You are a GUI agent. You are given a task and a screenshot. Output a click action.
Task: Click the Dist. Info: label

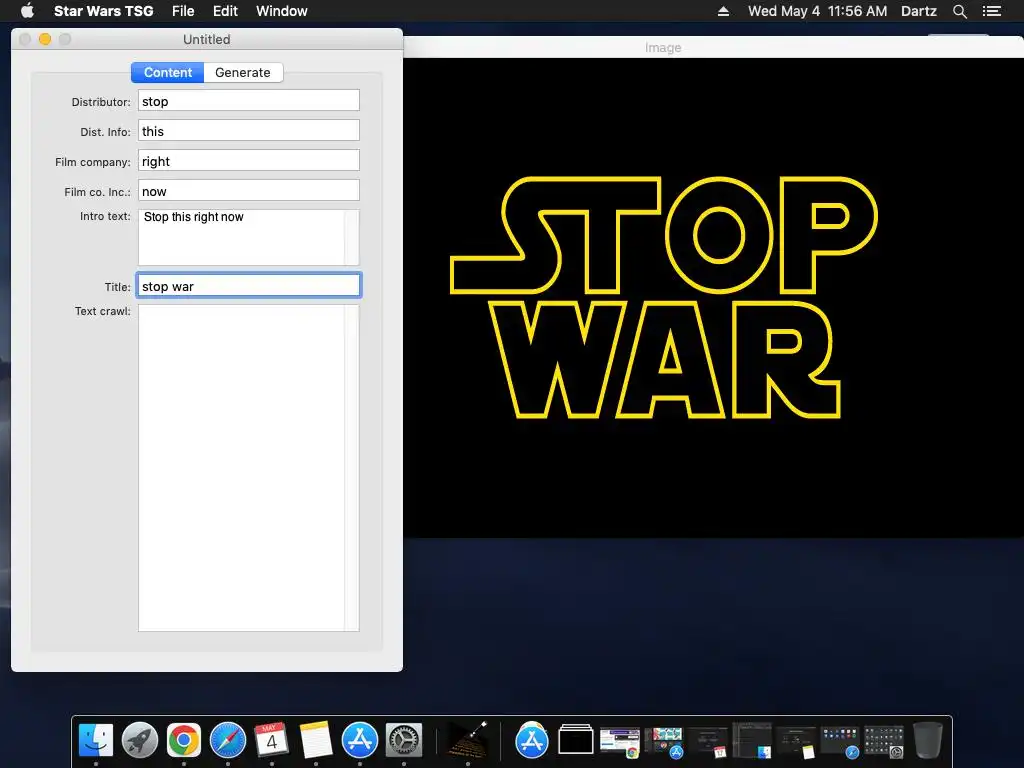(105, 132)
